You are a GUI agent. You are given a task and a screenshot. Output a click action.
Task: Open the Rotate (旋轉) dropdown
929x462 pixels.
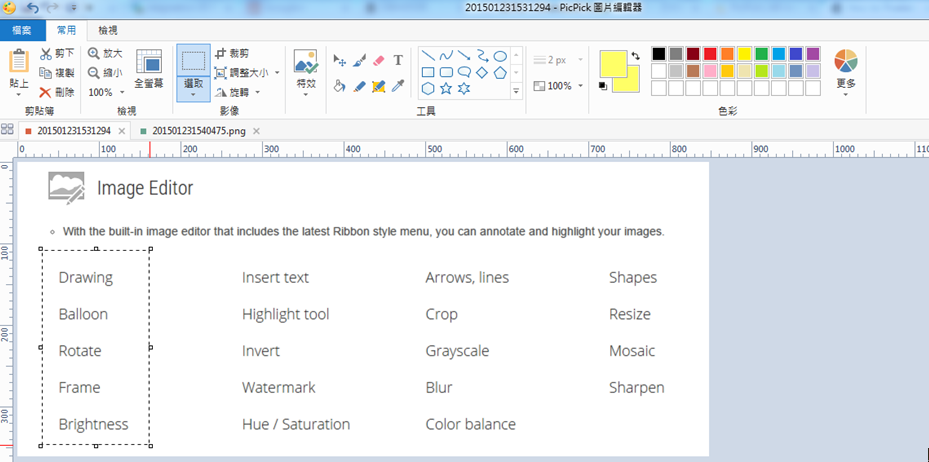[258, 92]
